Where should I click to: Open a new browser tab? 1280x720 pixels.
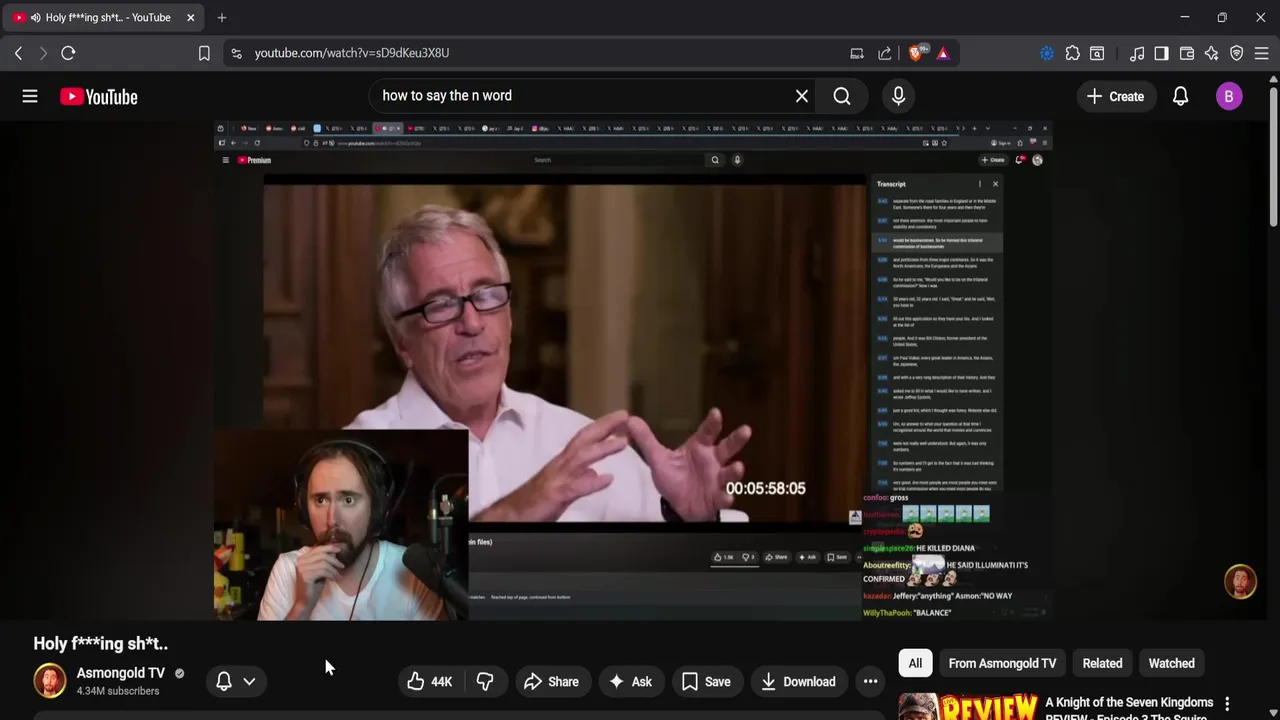(x=222, y=17)
